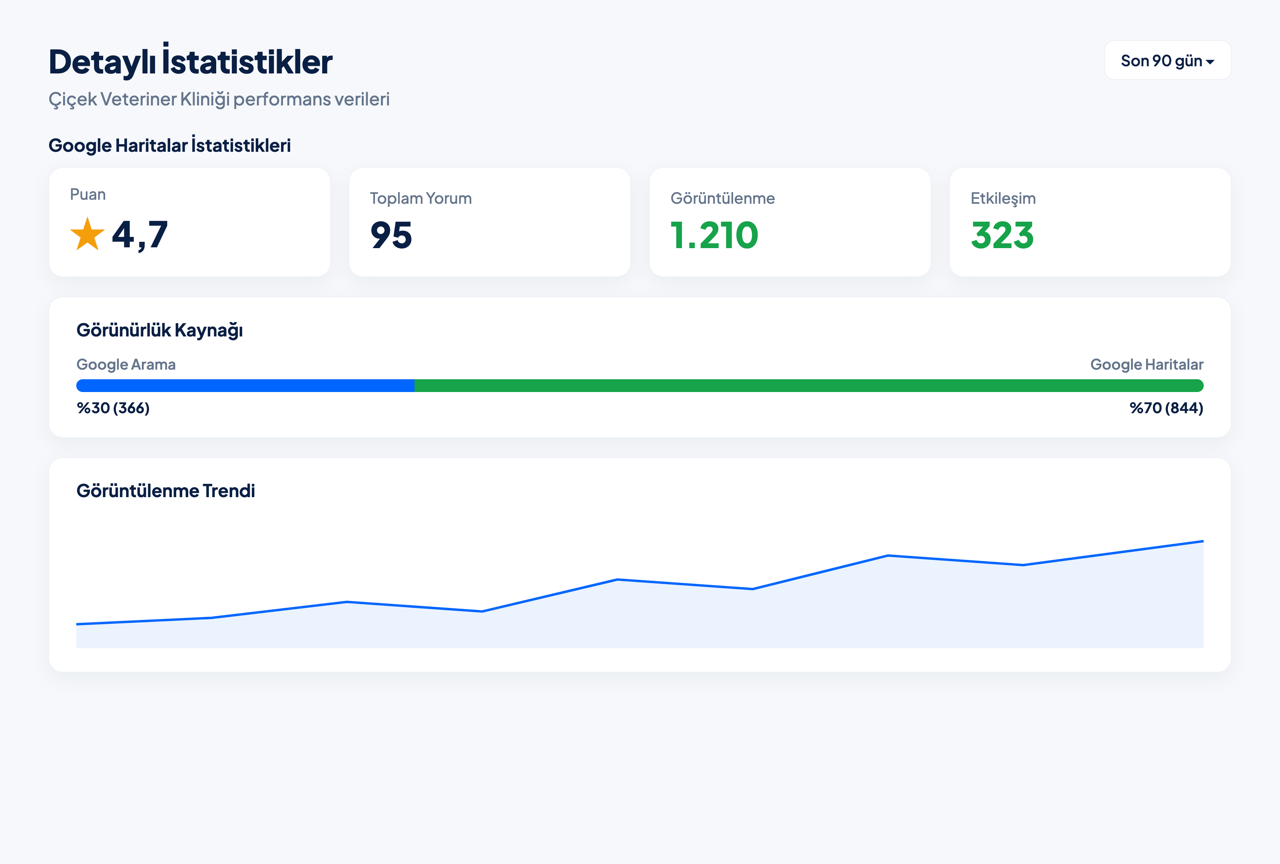Open the Görüntülenme 1.210 card
The image size is (1280, 864).
pos(790,222)
